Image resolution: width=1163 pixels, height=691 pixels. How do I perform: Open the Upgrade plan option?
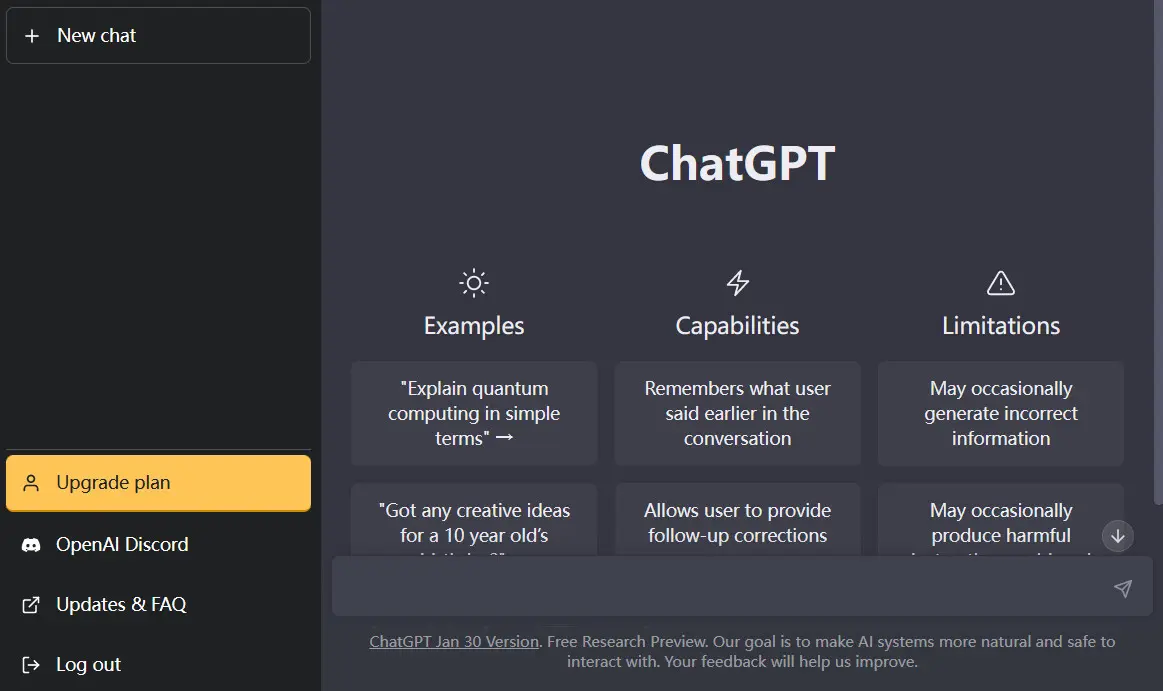pos(159,483)
